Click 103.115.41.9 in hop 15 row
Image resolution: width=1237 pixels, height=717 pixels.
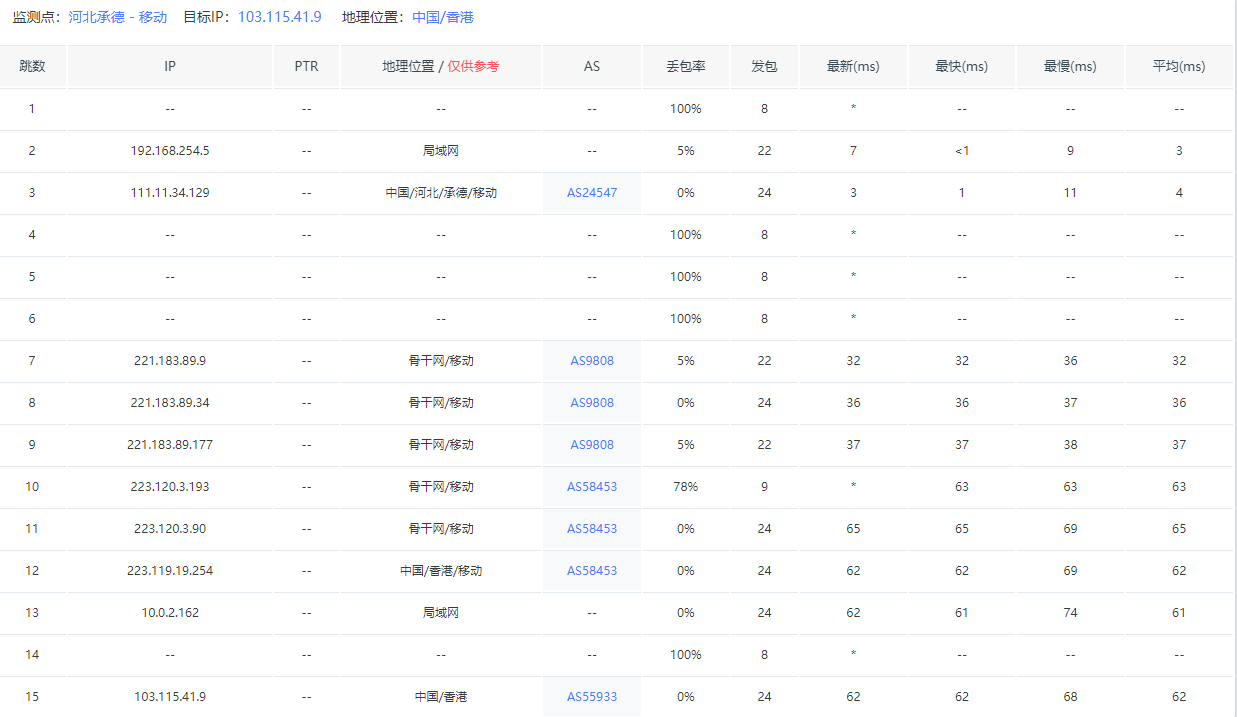170,697
